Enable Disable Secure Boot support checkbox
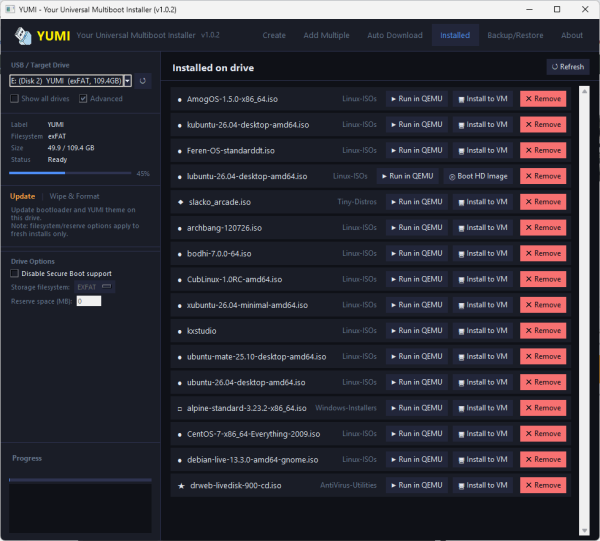The width and height of the screenshot is (600, 541). [15, 273]
